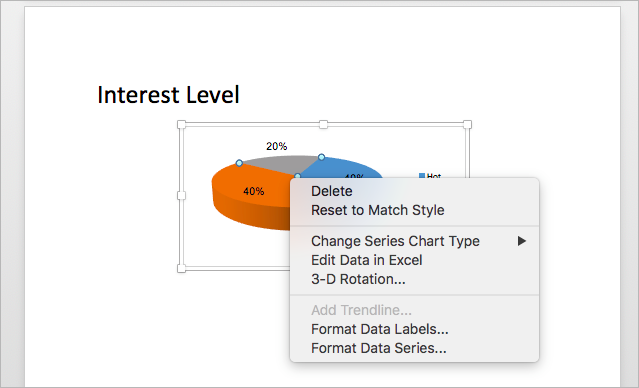This screenshot has width=639, height=388.
Task: Click the 40% label on orange slice
Action: 253,191
